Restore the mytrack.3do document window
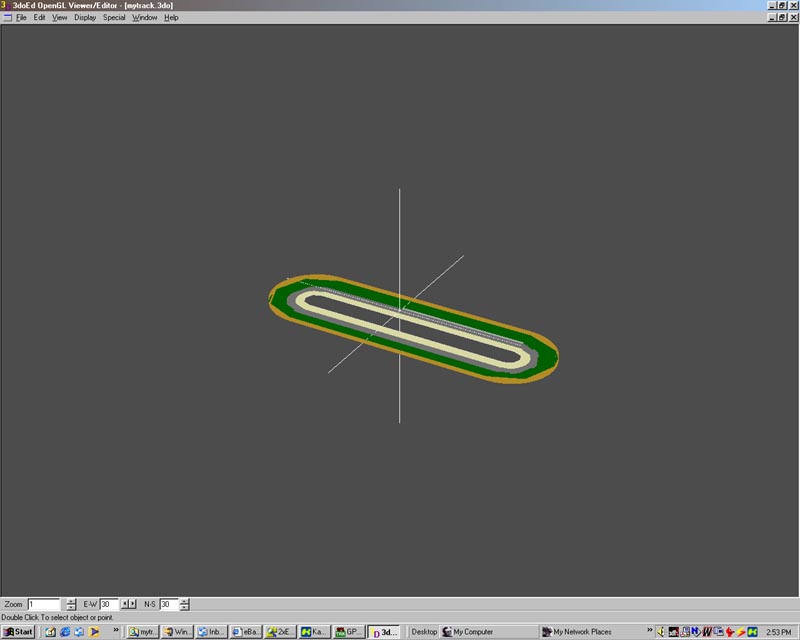Screen dimensions: 800x640 click(782, 17)
